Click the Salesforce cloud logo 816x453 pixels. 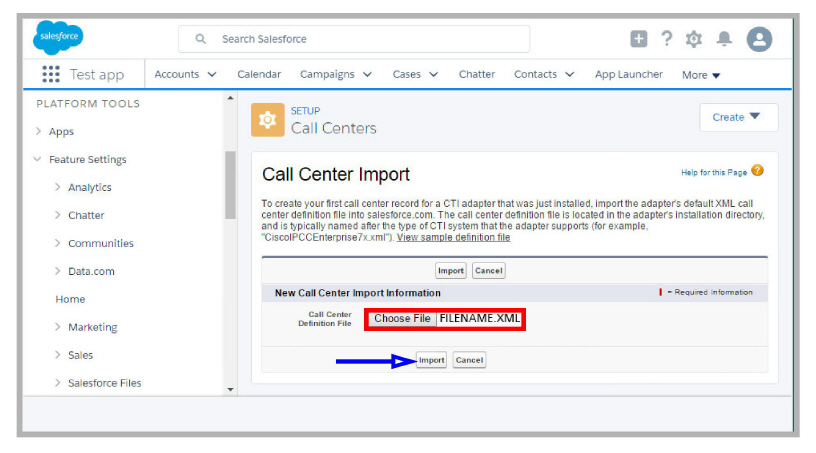tap(58, 37)
